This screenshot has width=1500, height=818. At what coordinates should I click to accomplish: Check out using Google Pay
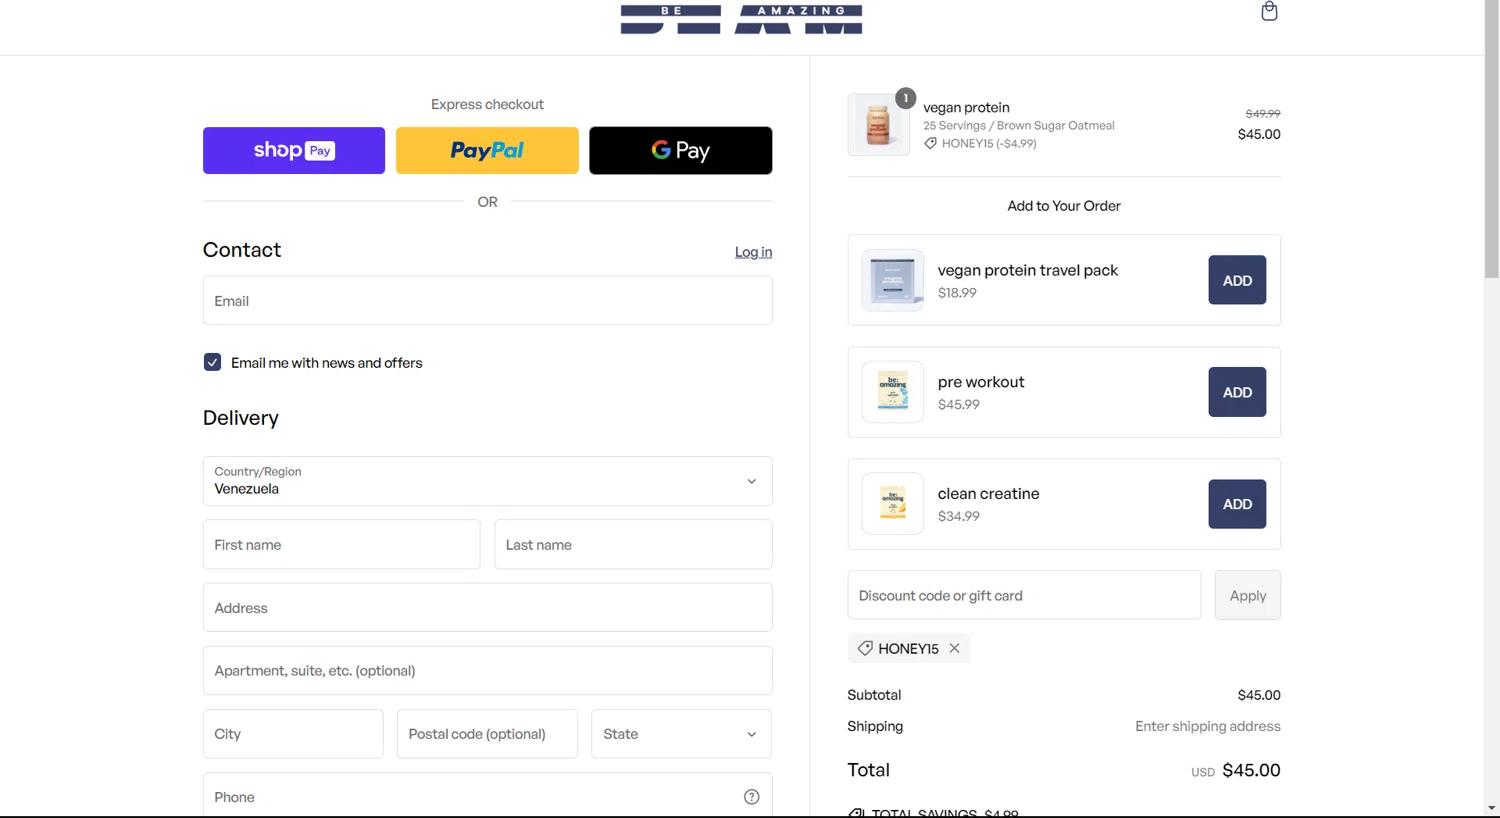click(680, 150)
